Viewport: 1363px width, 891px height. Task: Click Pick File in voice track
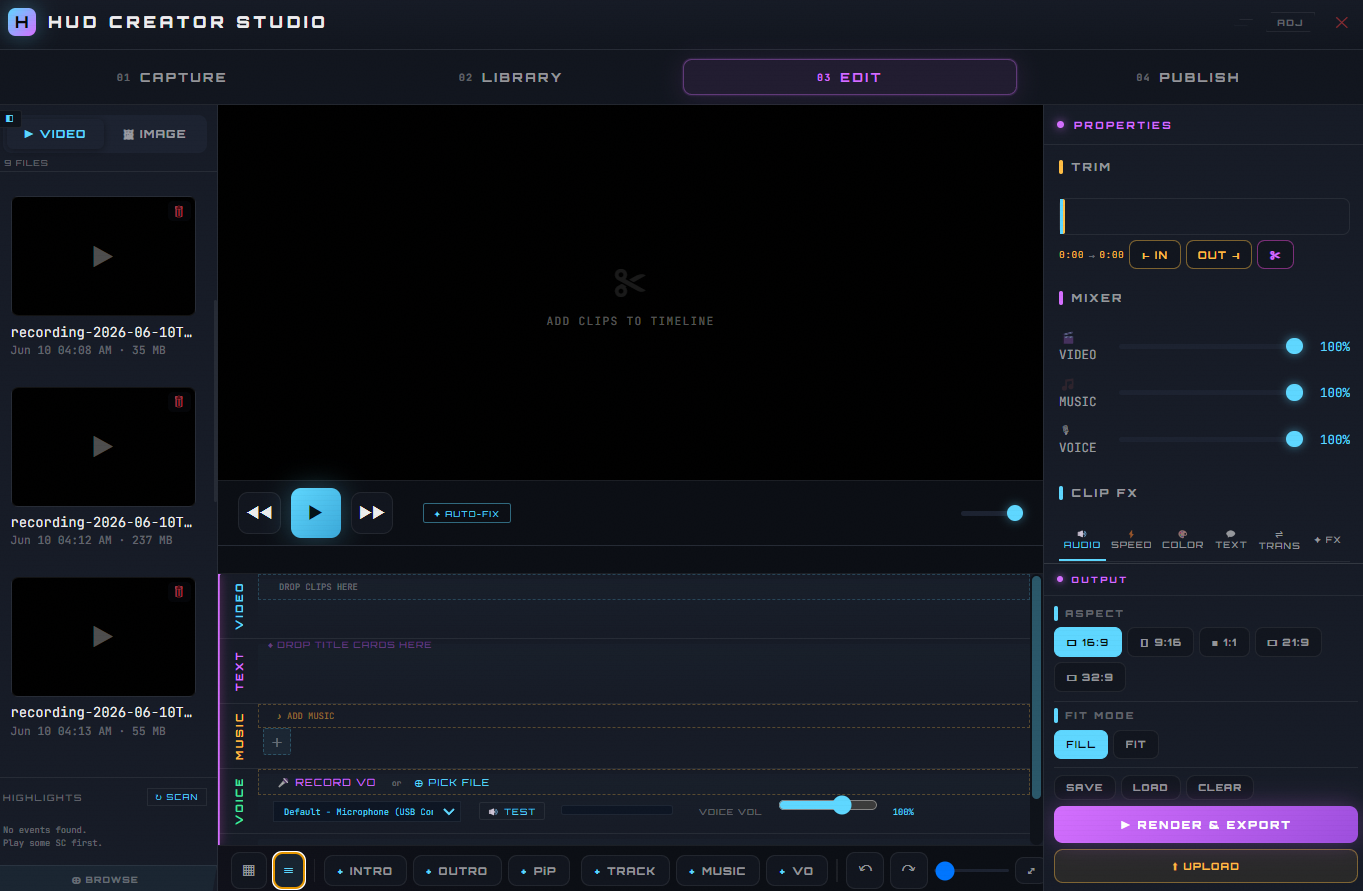(451, 783)
